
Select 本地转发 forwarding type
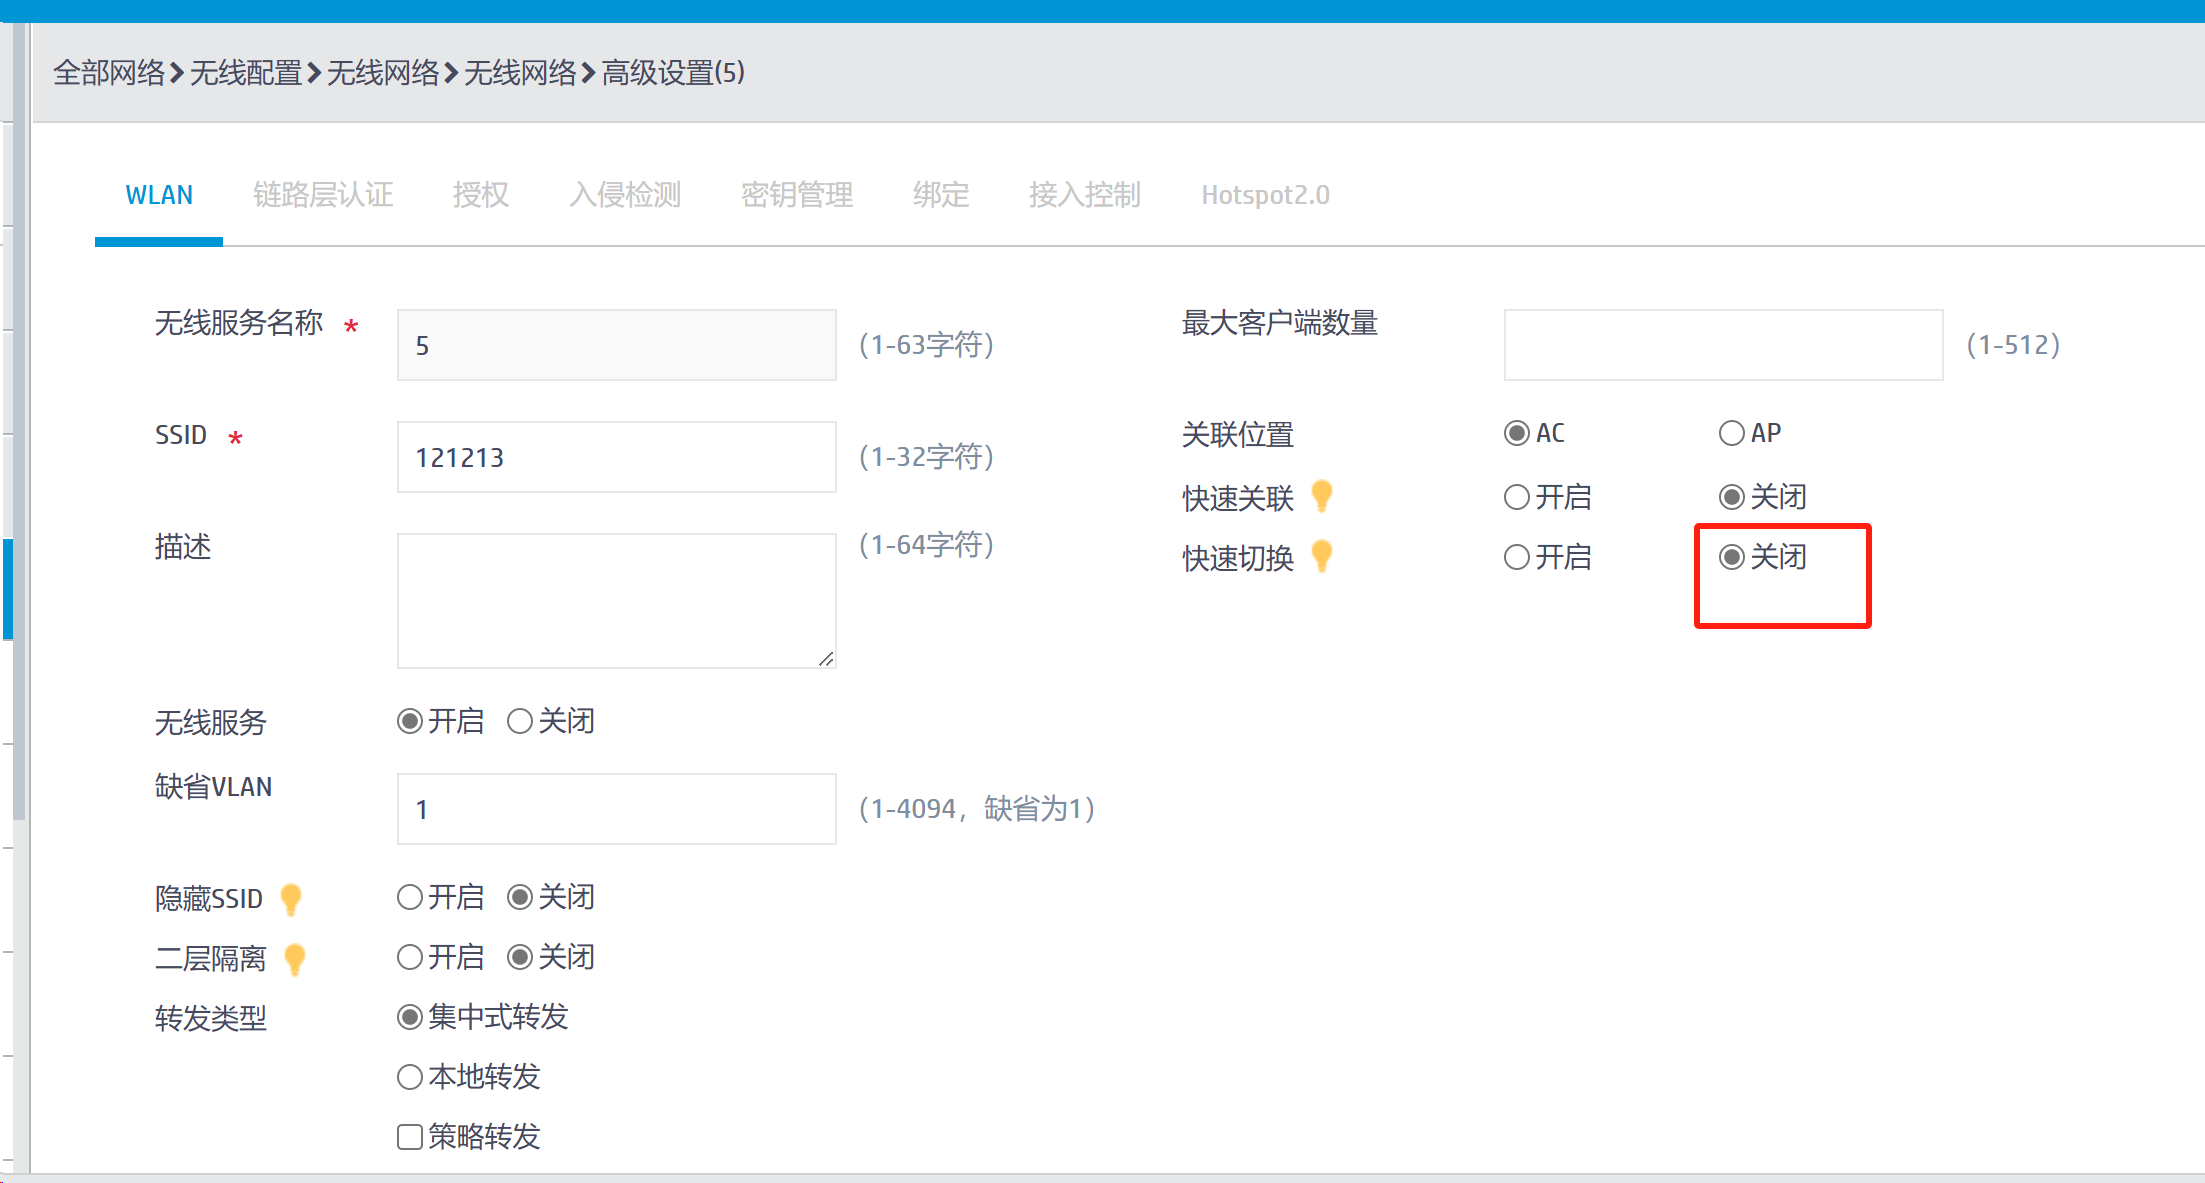pos(410,1077)
